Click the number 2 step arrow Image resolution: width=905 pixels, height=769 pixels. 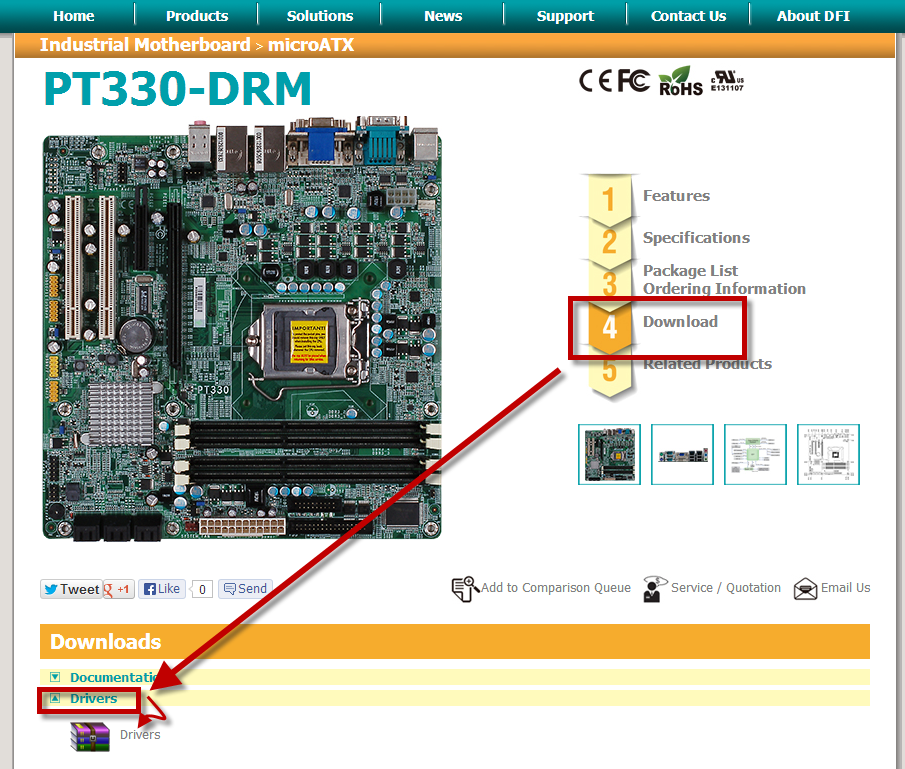click(x=609, y=242)
